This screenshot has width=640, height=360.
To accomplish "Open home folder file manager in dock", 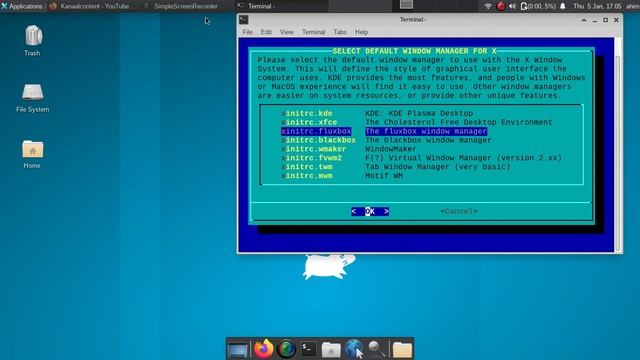I will coord(331,350).
